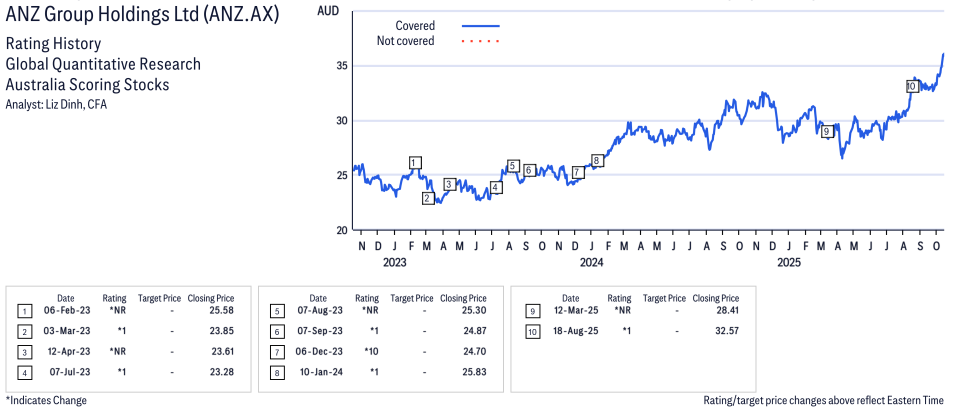Select marker 2 on the chart line
This screenshot has width=955, height=407.
(427, 198)
